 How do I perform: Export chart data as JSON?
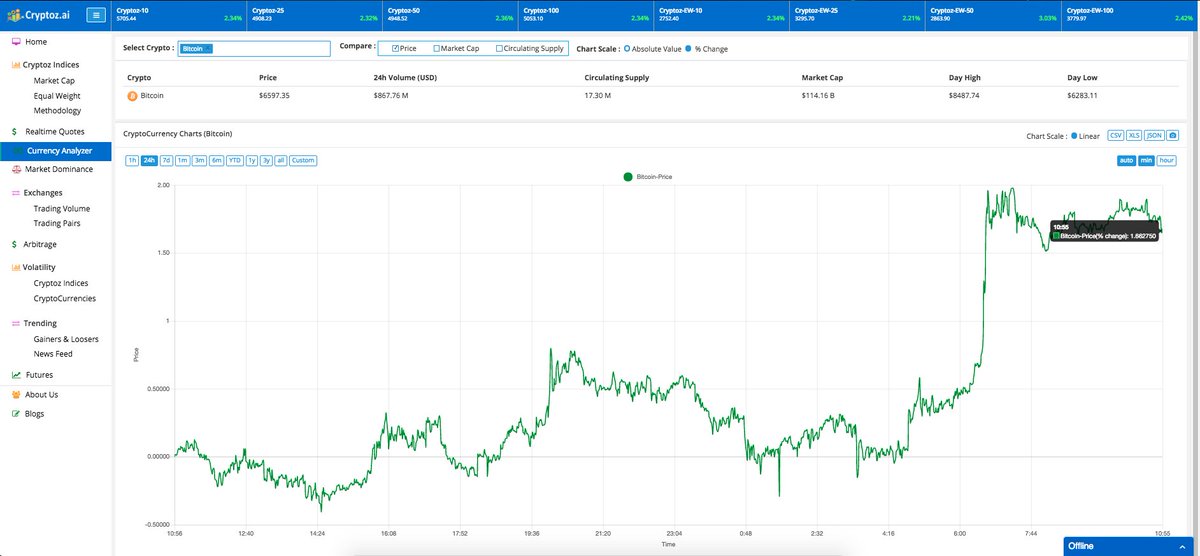pyautogui.click(x=1154, y=135)
